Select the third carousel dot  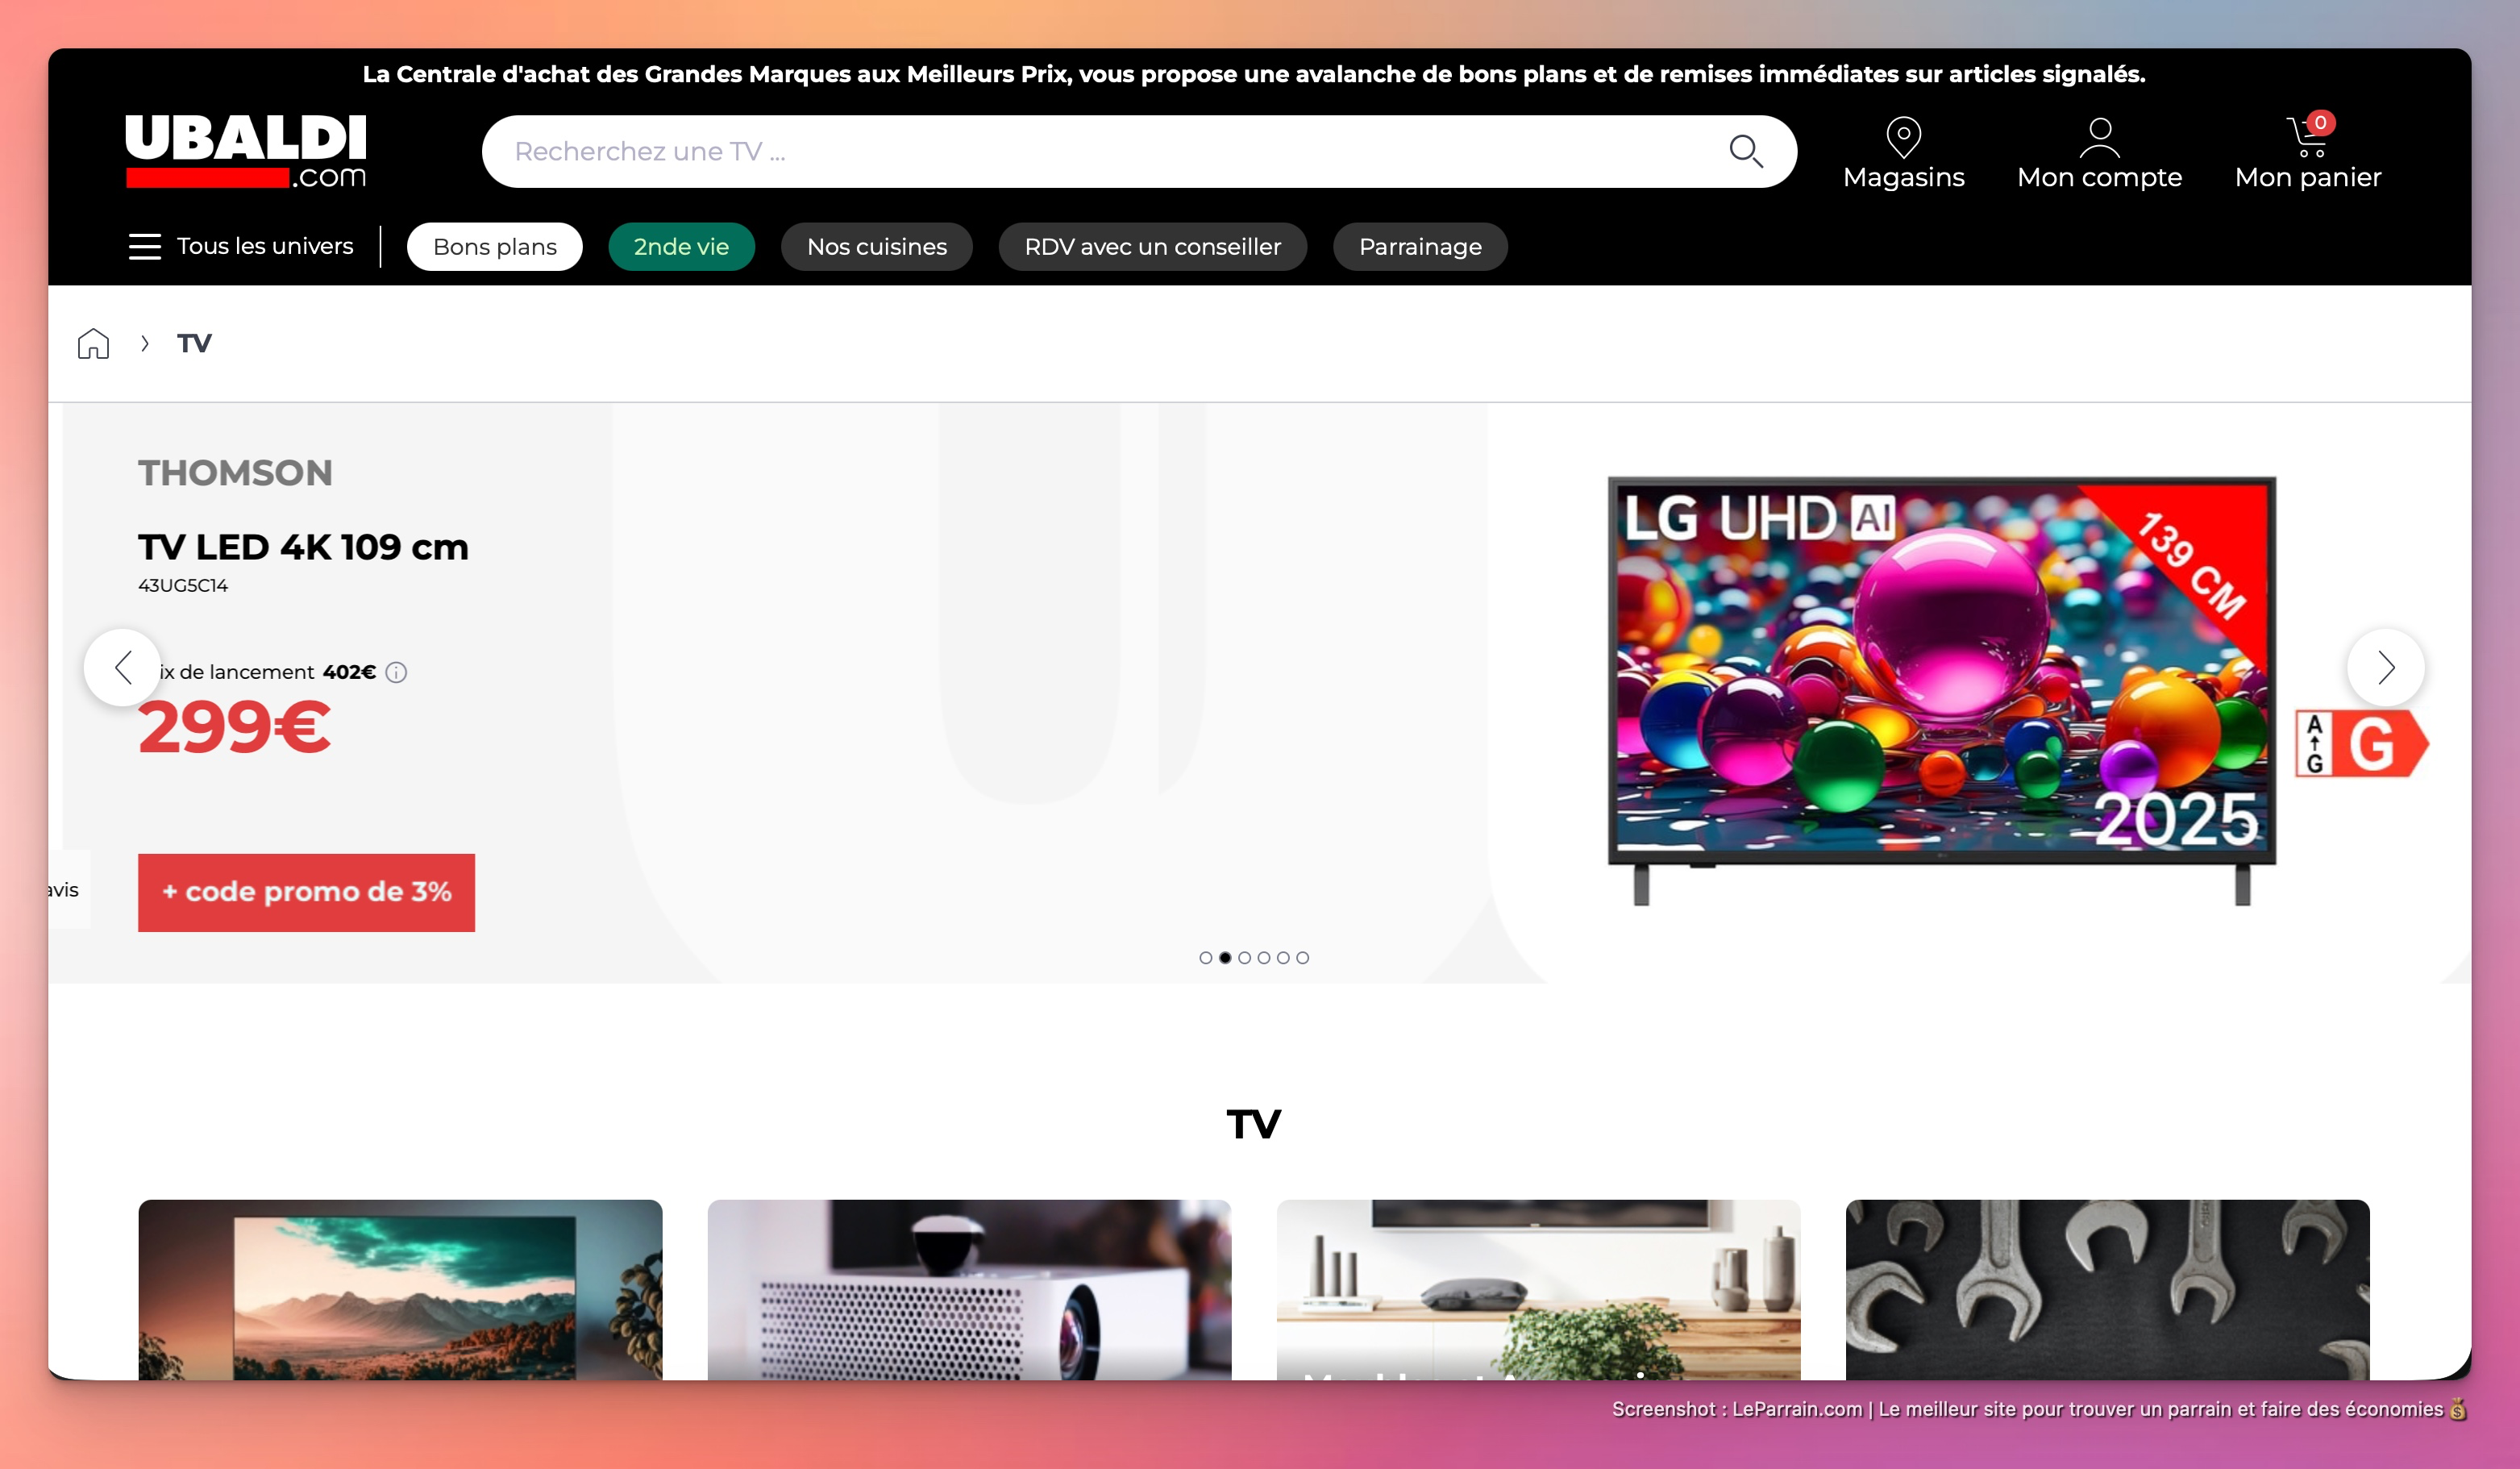coord(1244,958)
